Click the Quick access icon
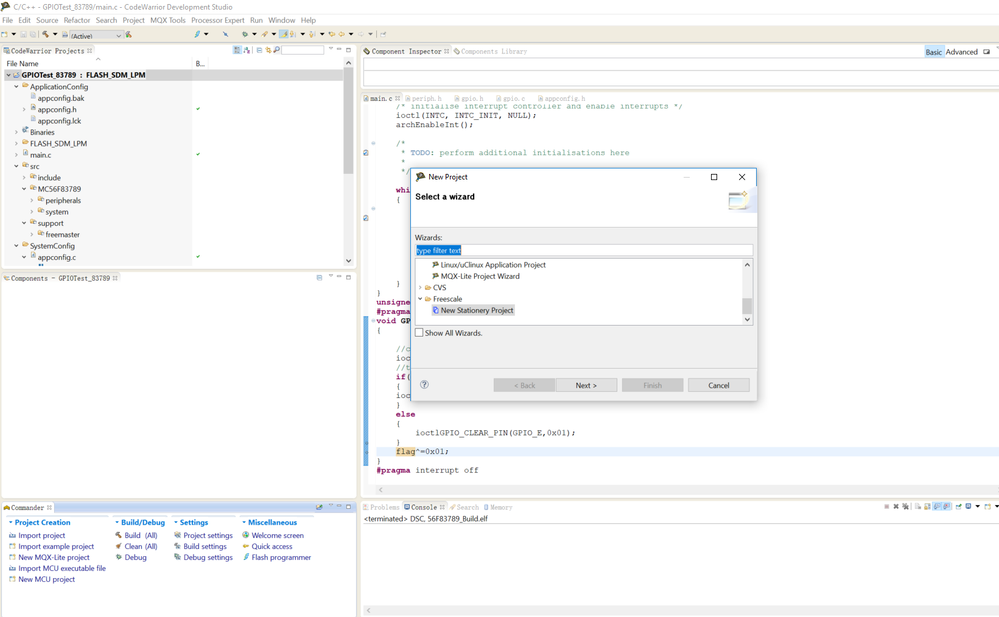999x617 pixels. coord(246,547)
